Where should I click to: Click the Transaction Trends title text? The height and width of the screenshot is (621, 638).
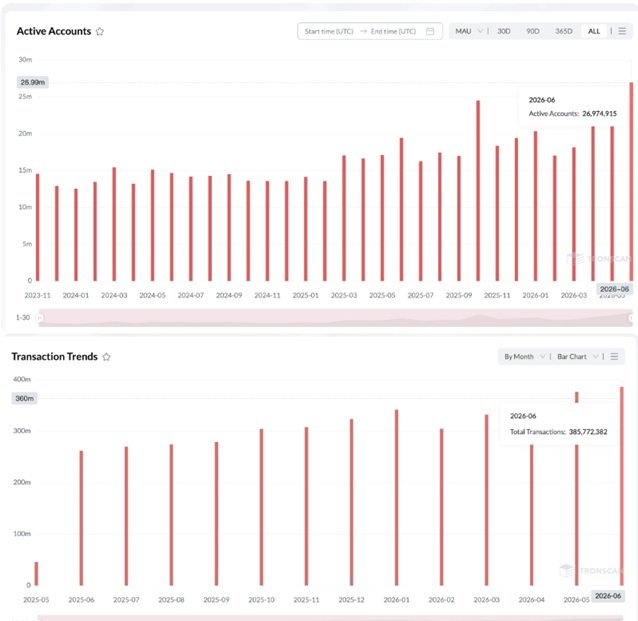(55, 356)
